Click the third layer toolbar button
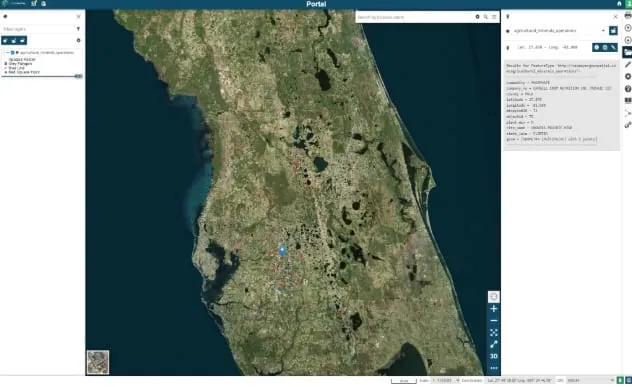This screenshot has width=632, height=387. coord(23,40)
